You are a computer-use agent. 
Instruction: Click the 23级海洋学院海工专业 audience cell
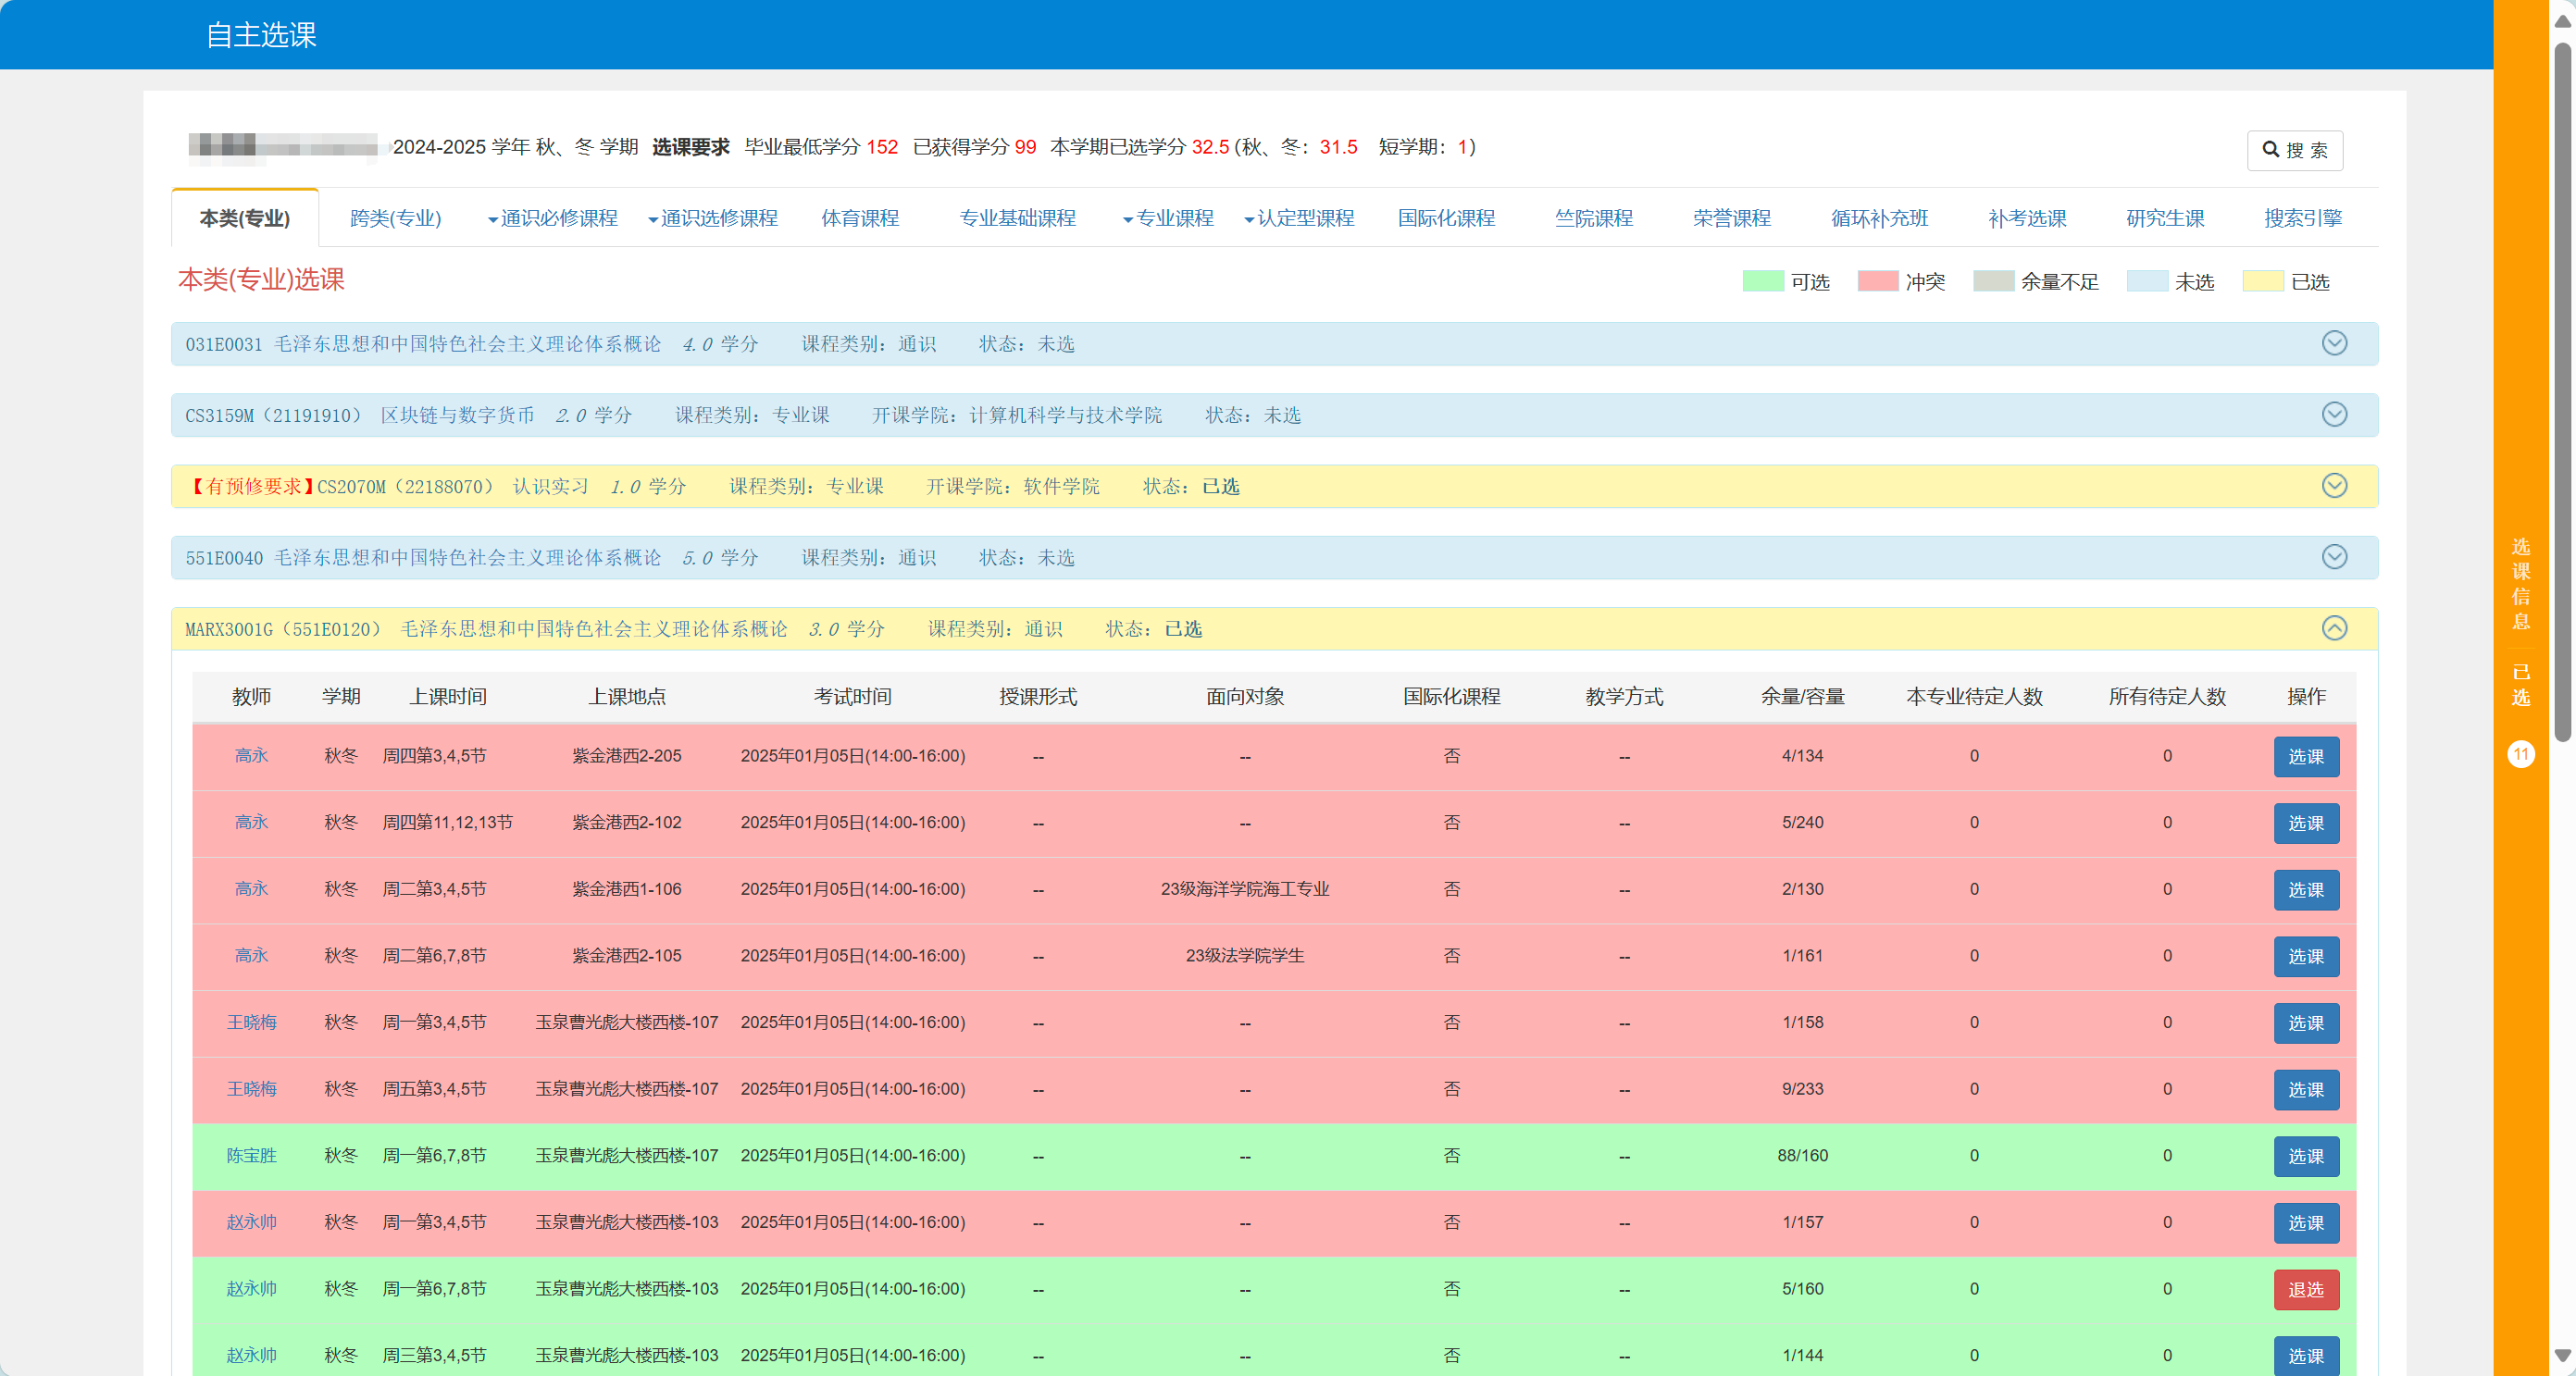pyautogui.click(x=1244, y=889)
